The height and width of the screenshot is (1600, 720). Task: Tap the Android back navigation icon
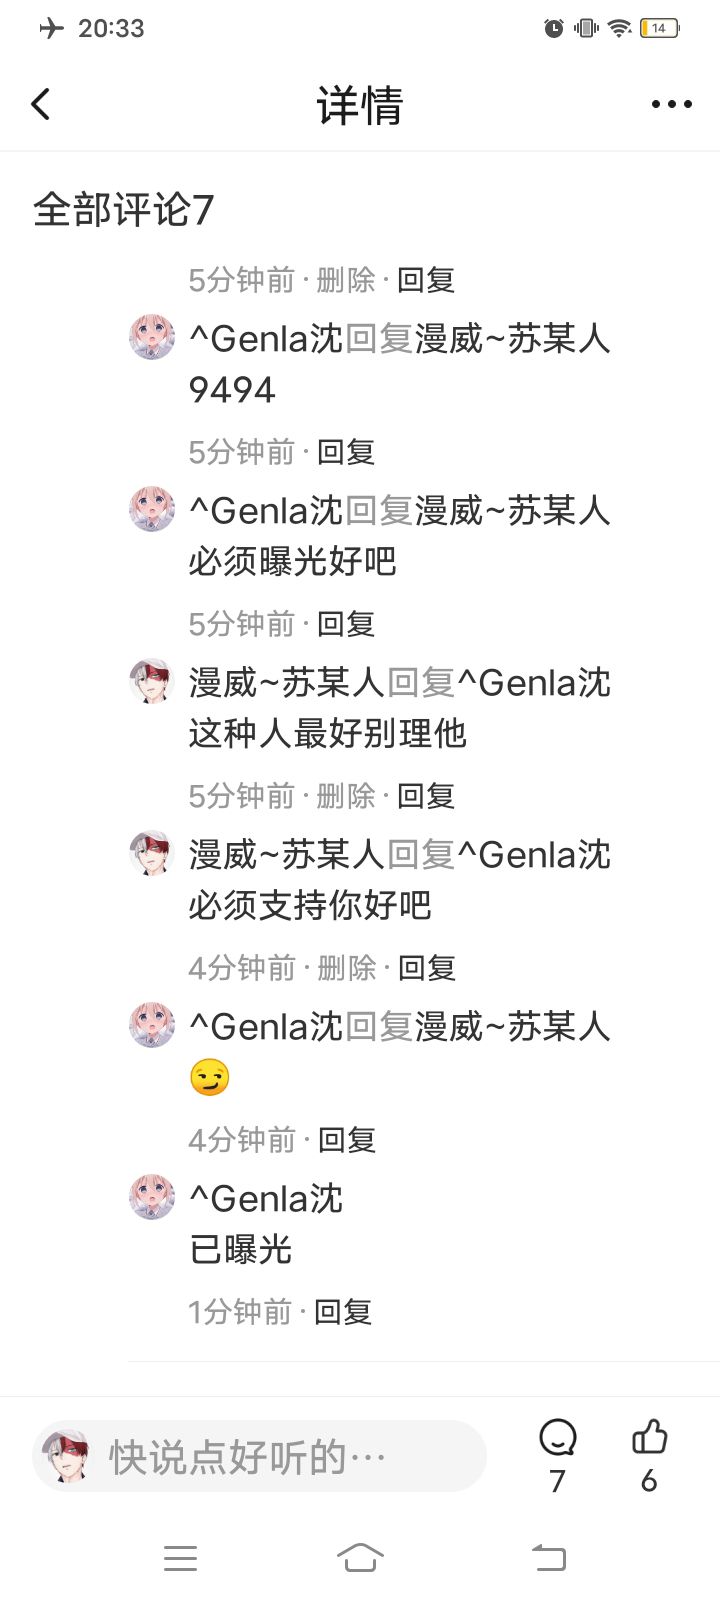pos(549,1557)
